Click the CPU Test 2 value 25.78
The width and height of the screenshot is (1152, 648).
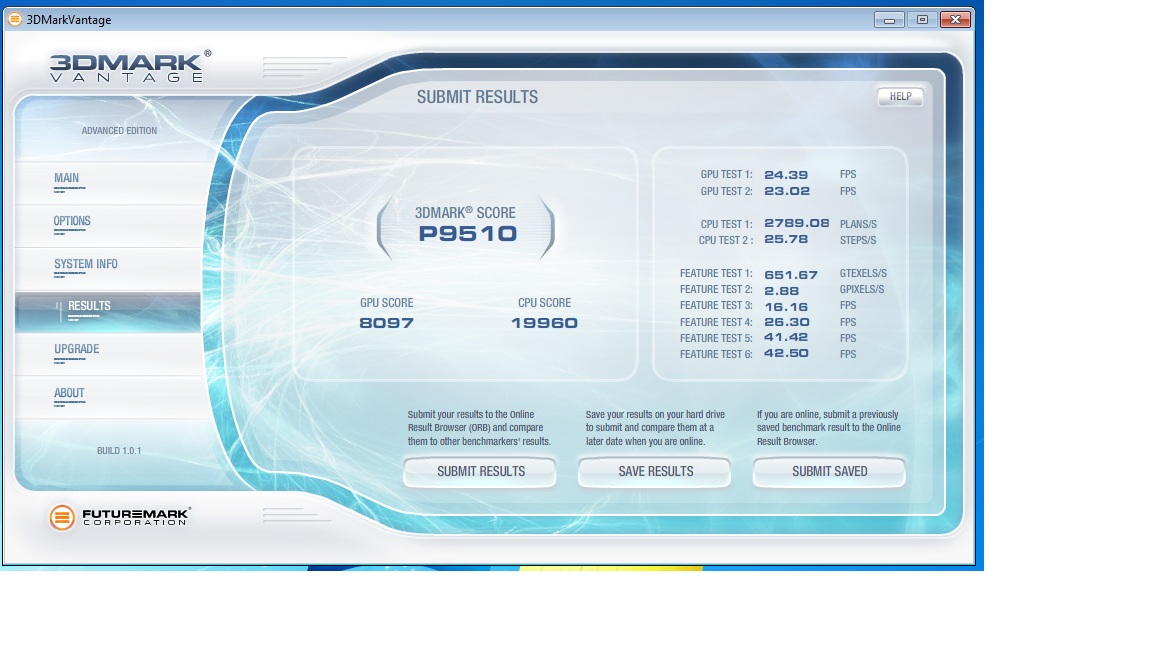tap(786, 240)
